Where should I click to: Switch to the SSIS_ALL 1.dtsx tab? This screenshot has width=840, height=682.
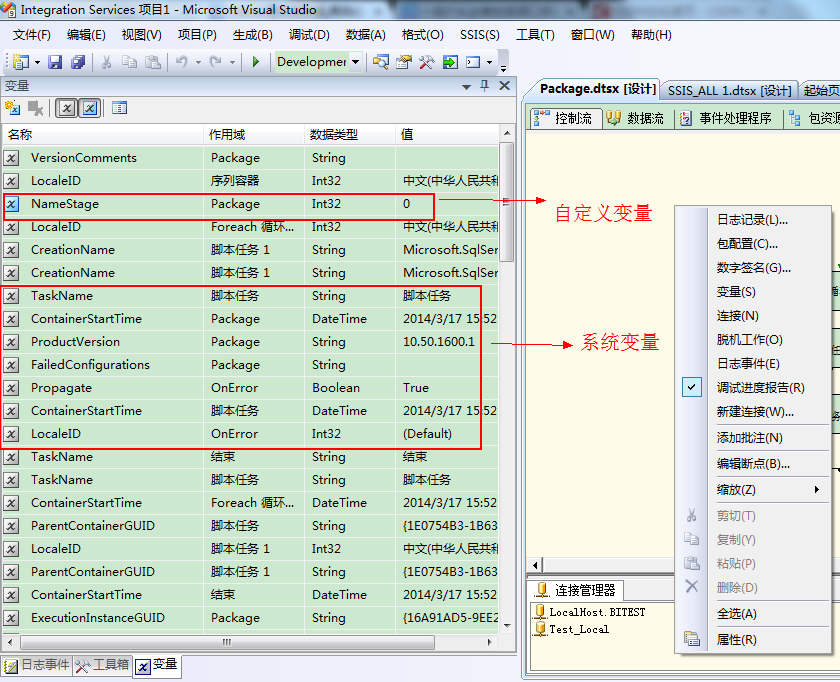729,90
